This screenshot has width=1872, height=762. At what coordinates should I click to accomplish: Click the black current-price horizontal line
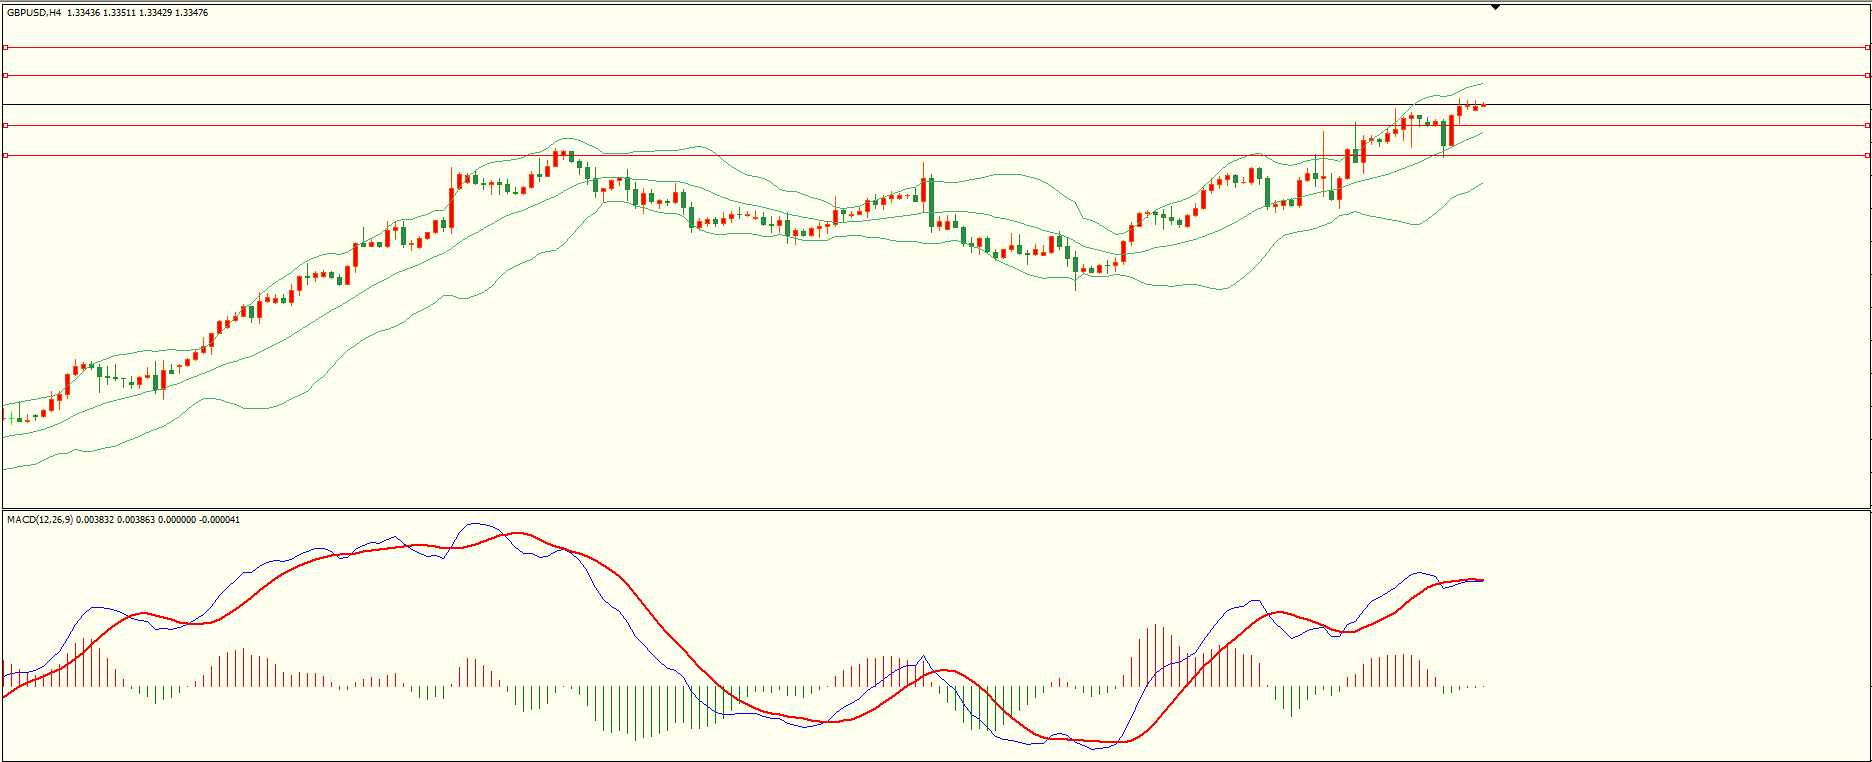936,104
